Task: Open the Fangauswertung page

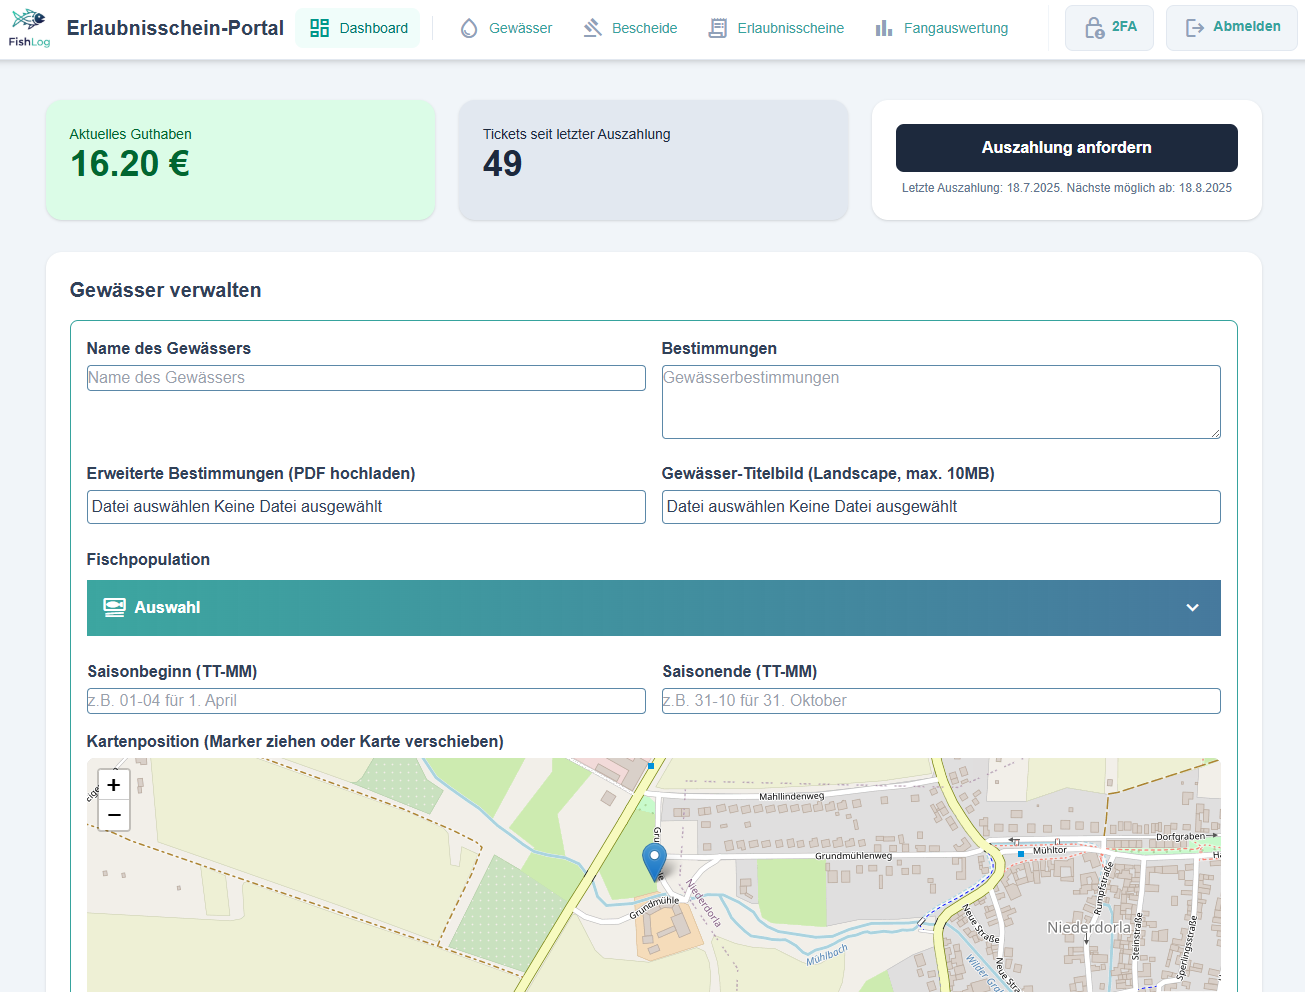Action: coord(942,28)
